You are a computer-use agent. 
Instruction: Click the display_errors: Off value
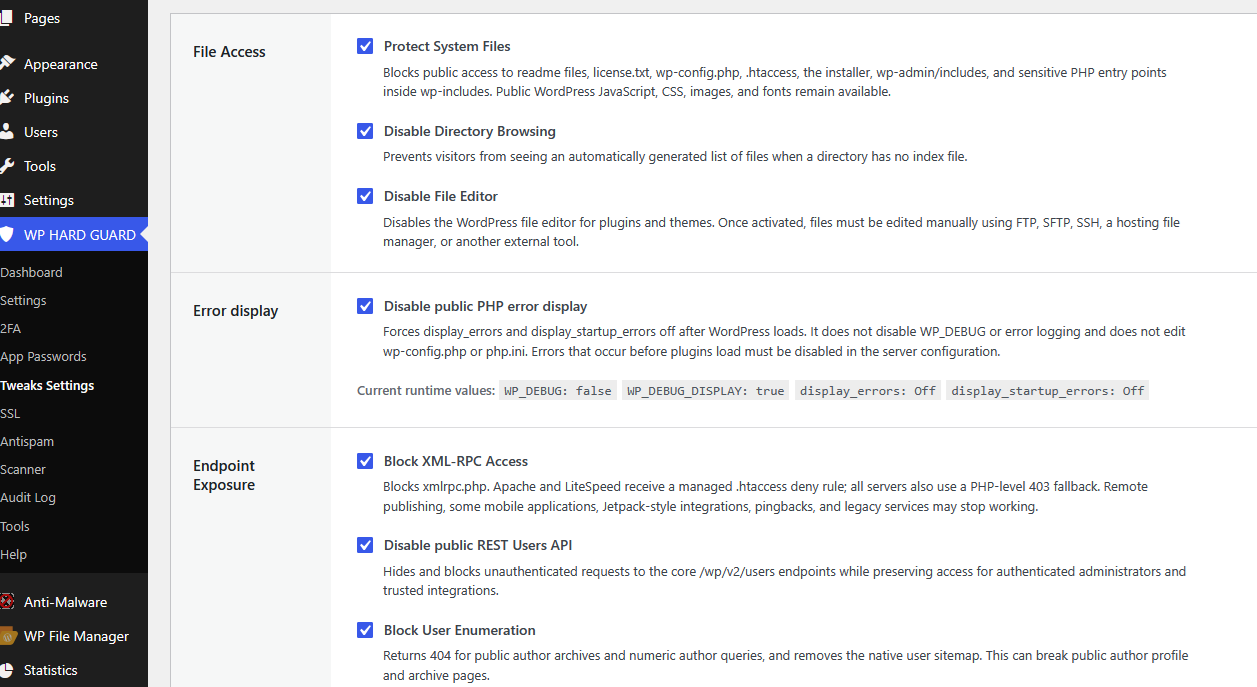click(x=868, y=390)
